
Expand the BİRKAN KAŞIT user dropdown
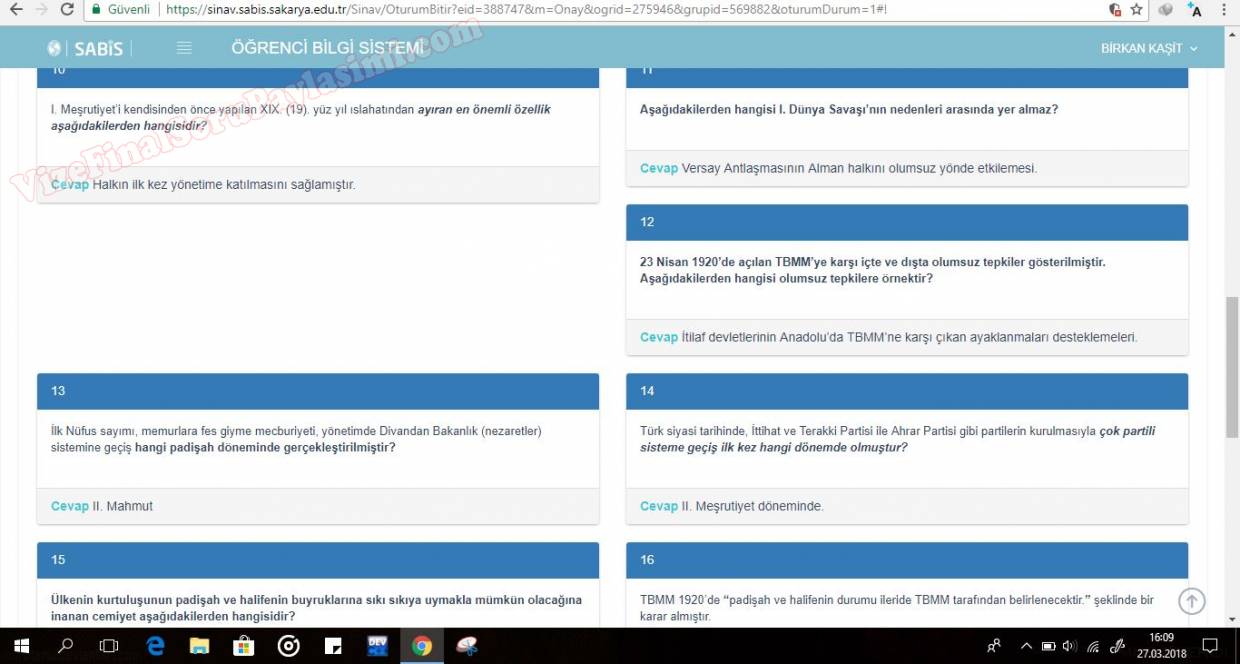click(x=1148, y=48)
